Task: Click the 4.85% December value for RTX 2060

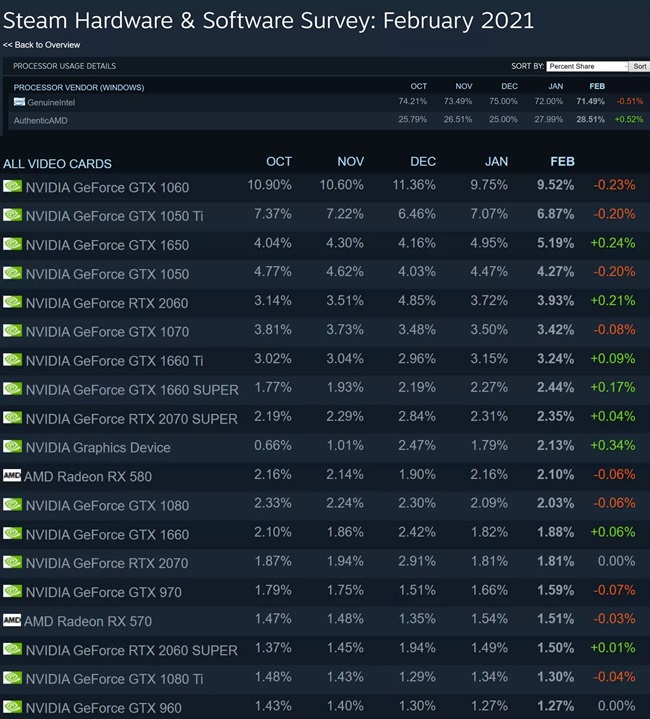Action: (x=417, y=301)
